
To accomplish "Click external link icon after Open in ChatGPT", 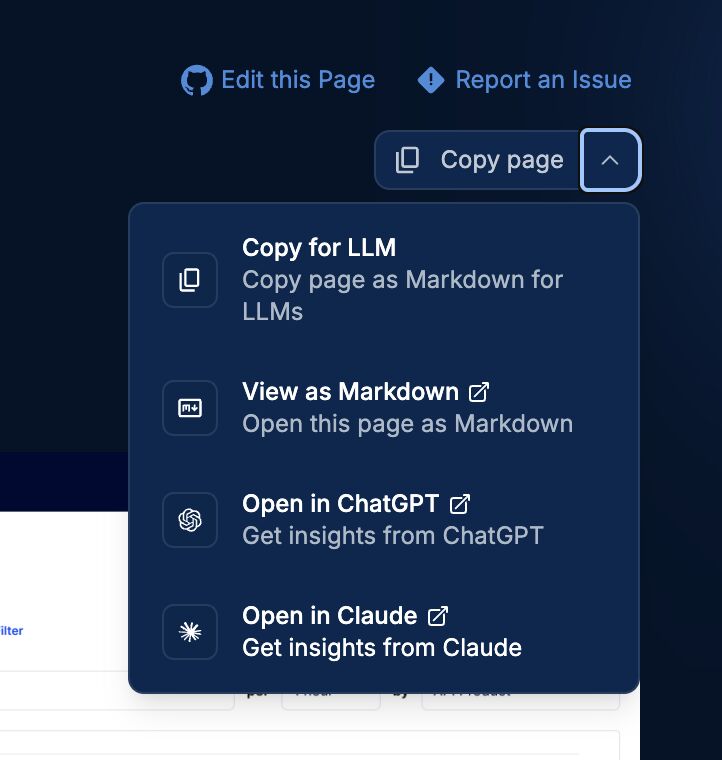I will 460,504.
